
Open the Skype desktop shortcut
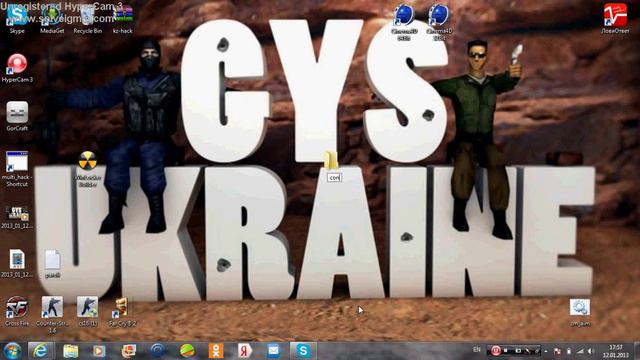coord(17,20)
